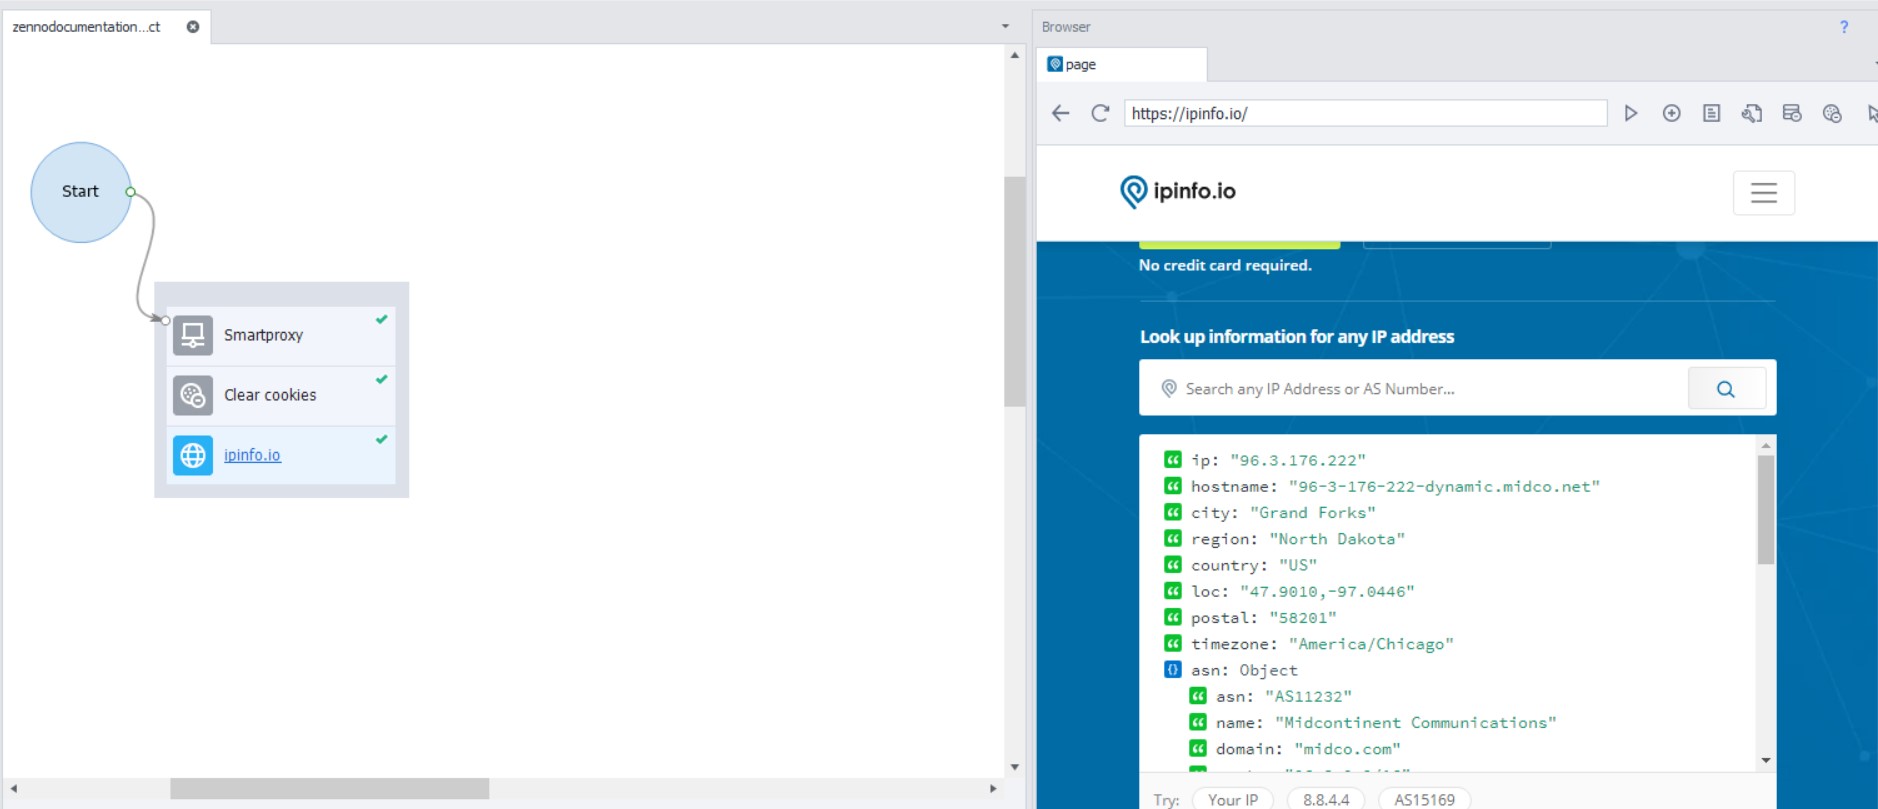The height and width of the screenshot is (809, 1878).
Task: Click canvas scroll right arrow
Action: click(x=993, y=789)
